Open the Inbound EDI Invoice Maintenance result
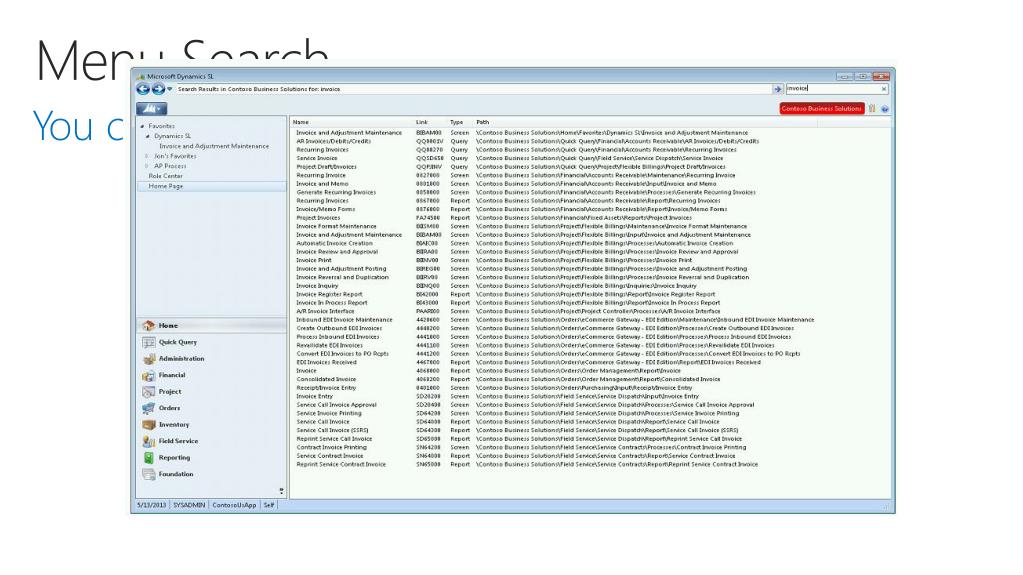This screenshot has height=575, width=1023. 344,320
